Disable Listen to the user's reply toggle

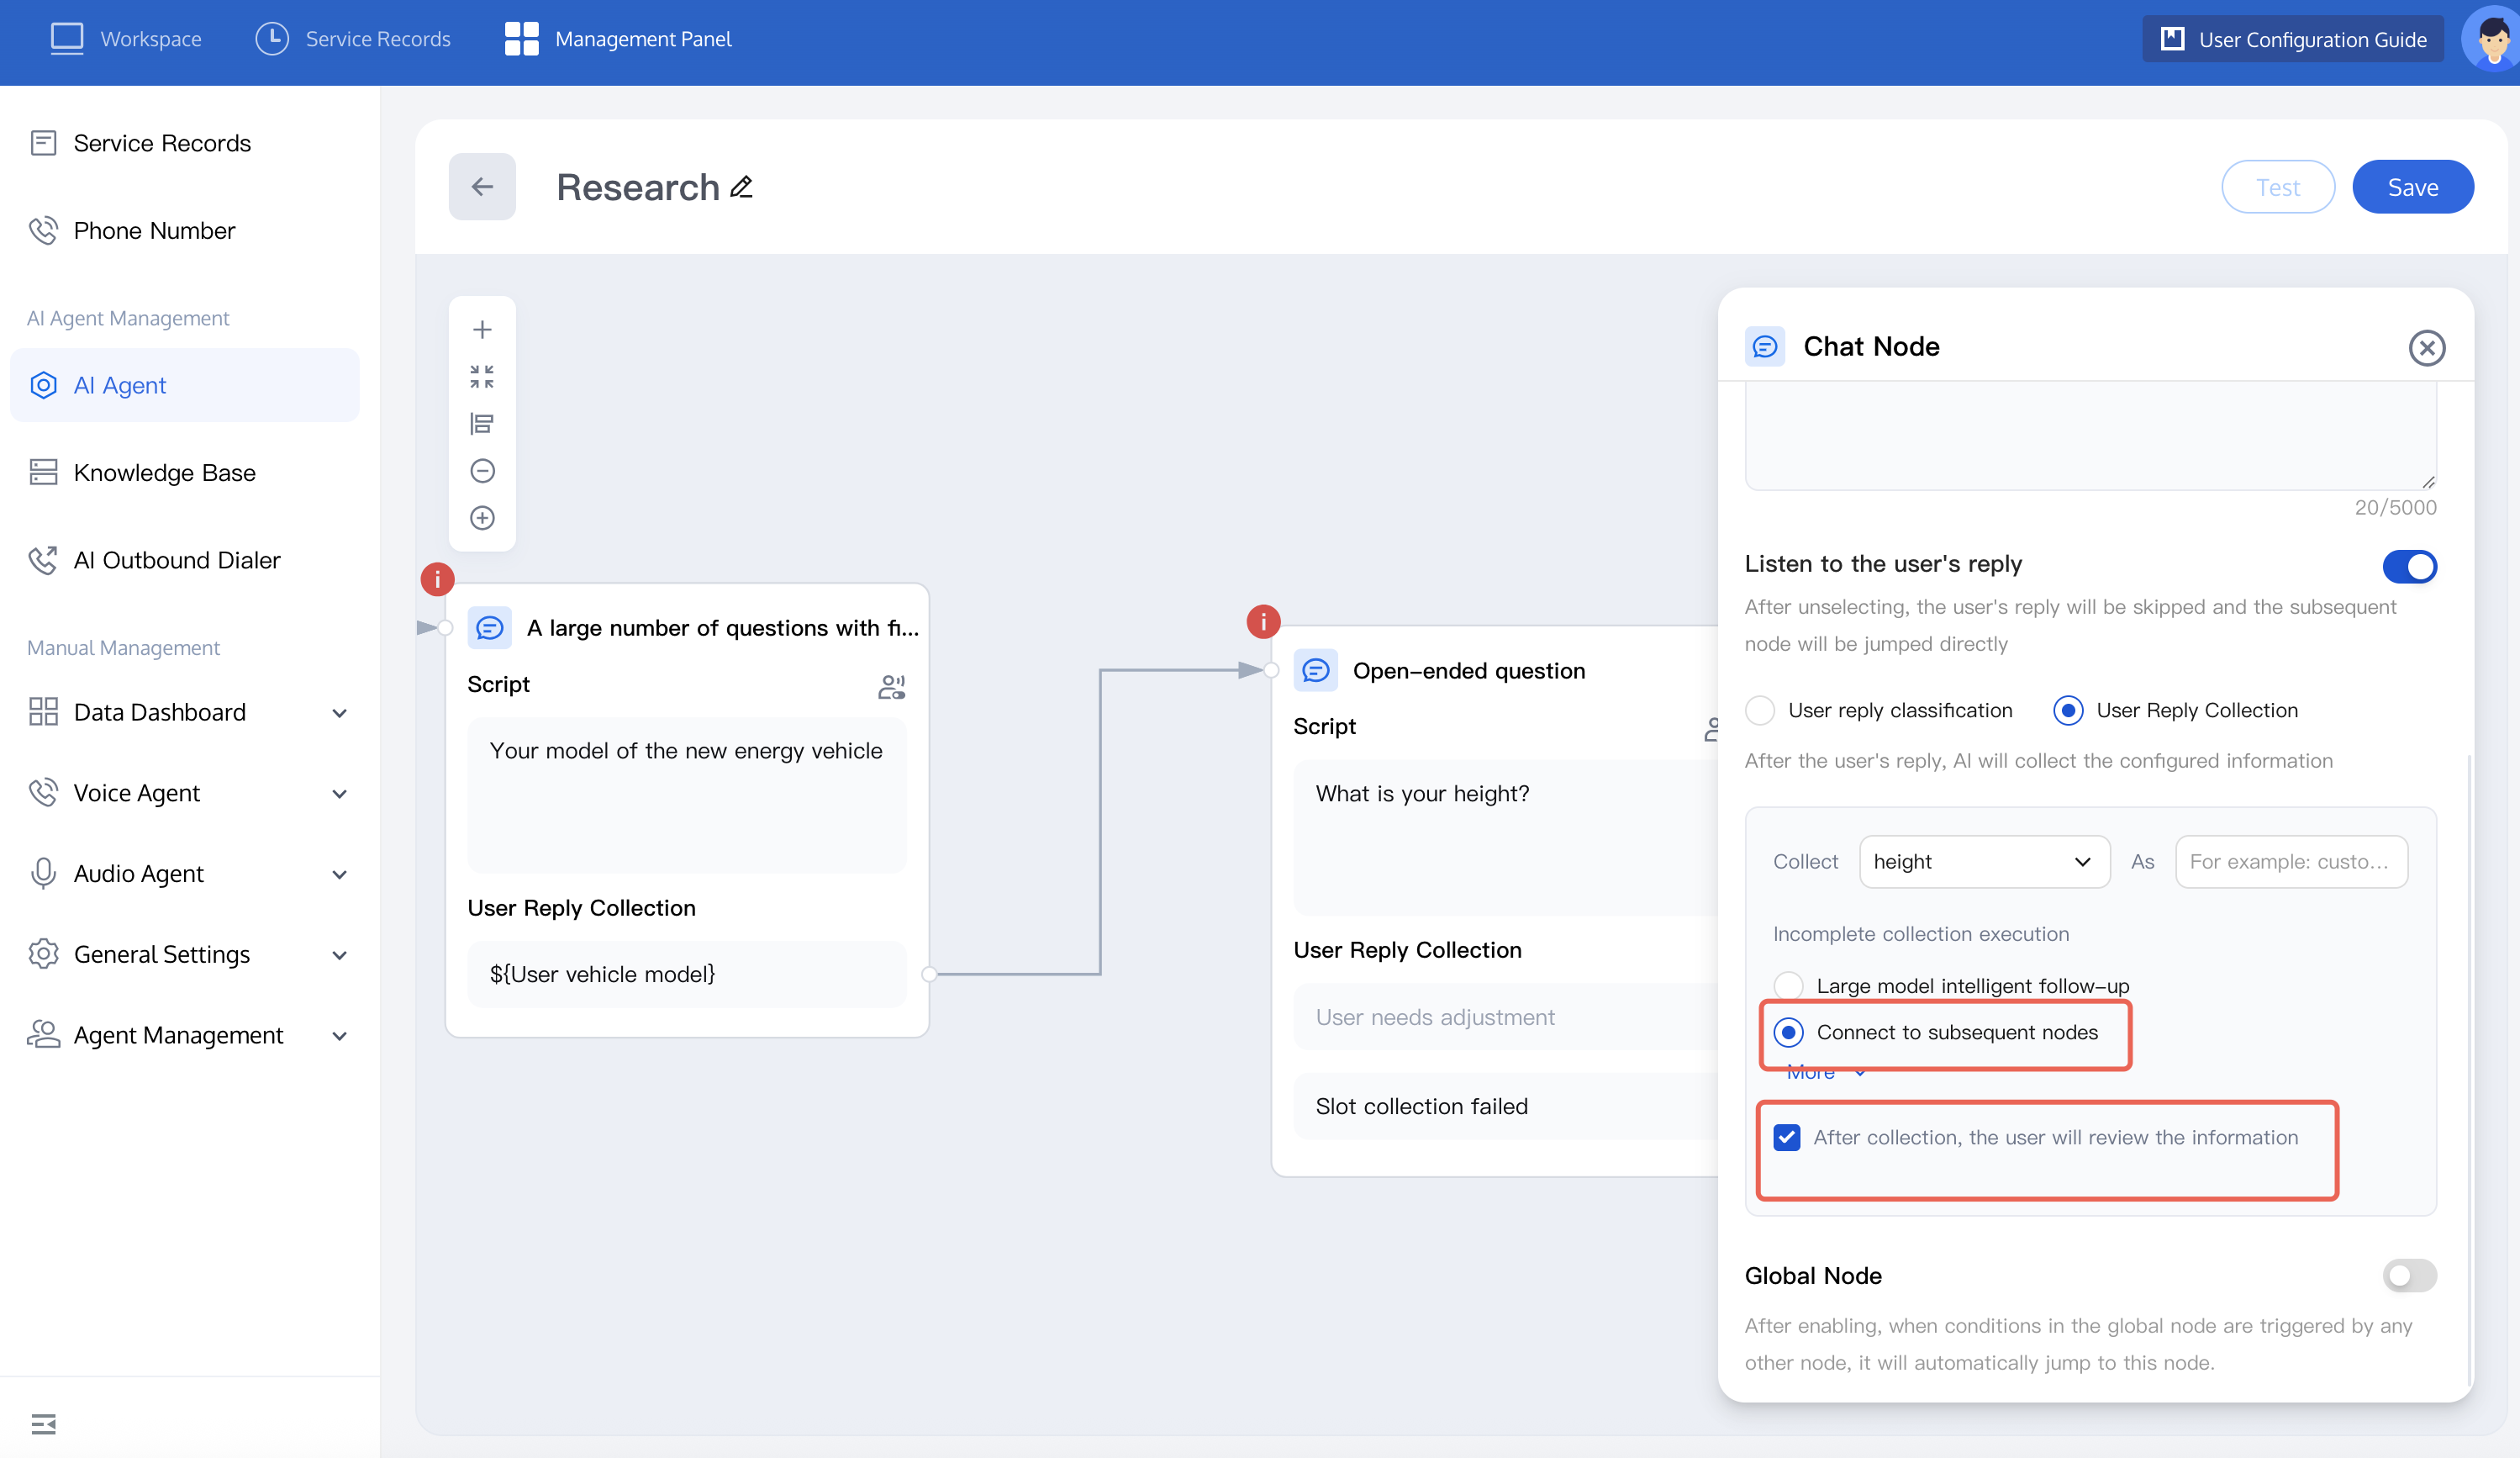[x=2408, y=566]
